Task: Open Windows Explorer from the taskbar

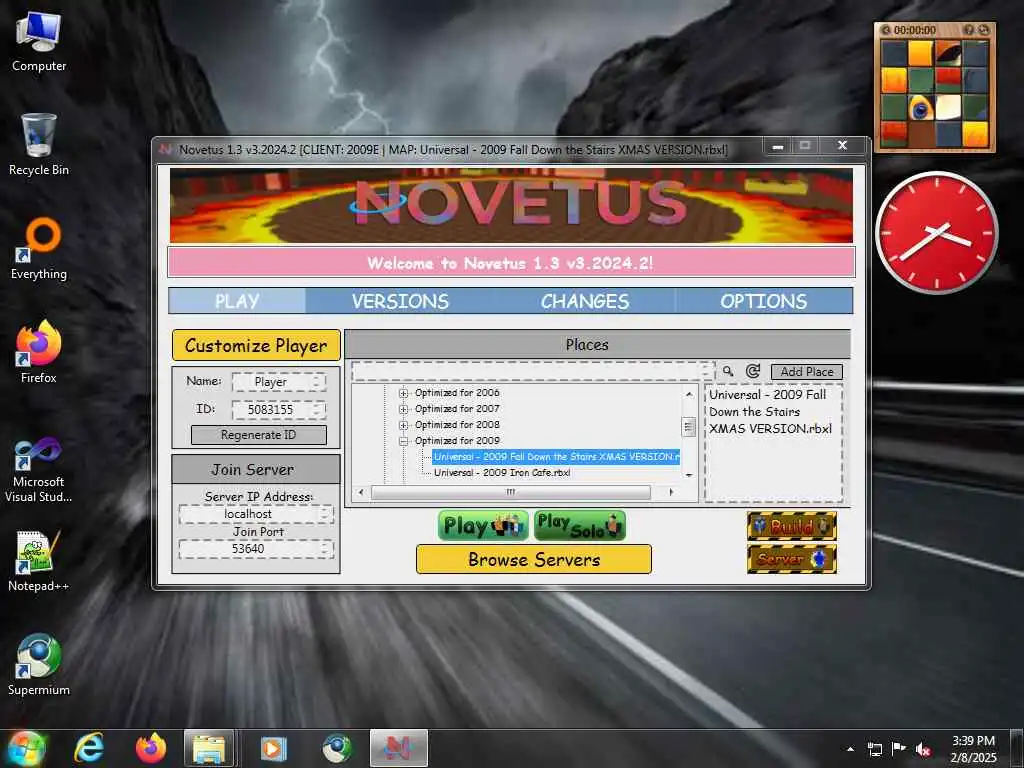Action: tap(209, 748)
